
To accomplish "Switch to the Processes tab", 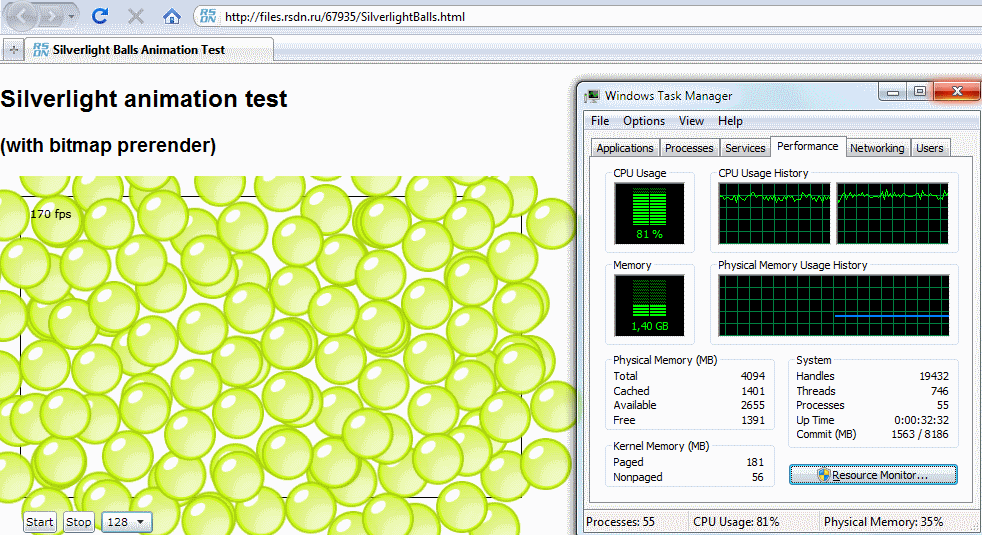I will point(689,148).
